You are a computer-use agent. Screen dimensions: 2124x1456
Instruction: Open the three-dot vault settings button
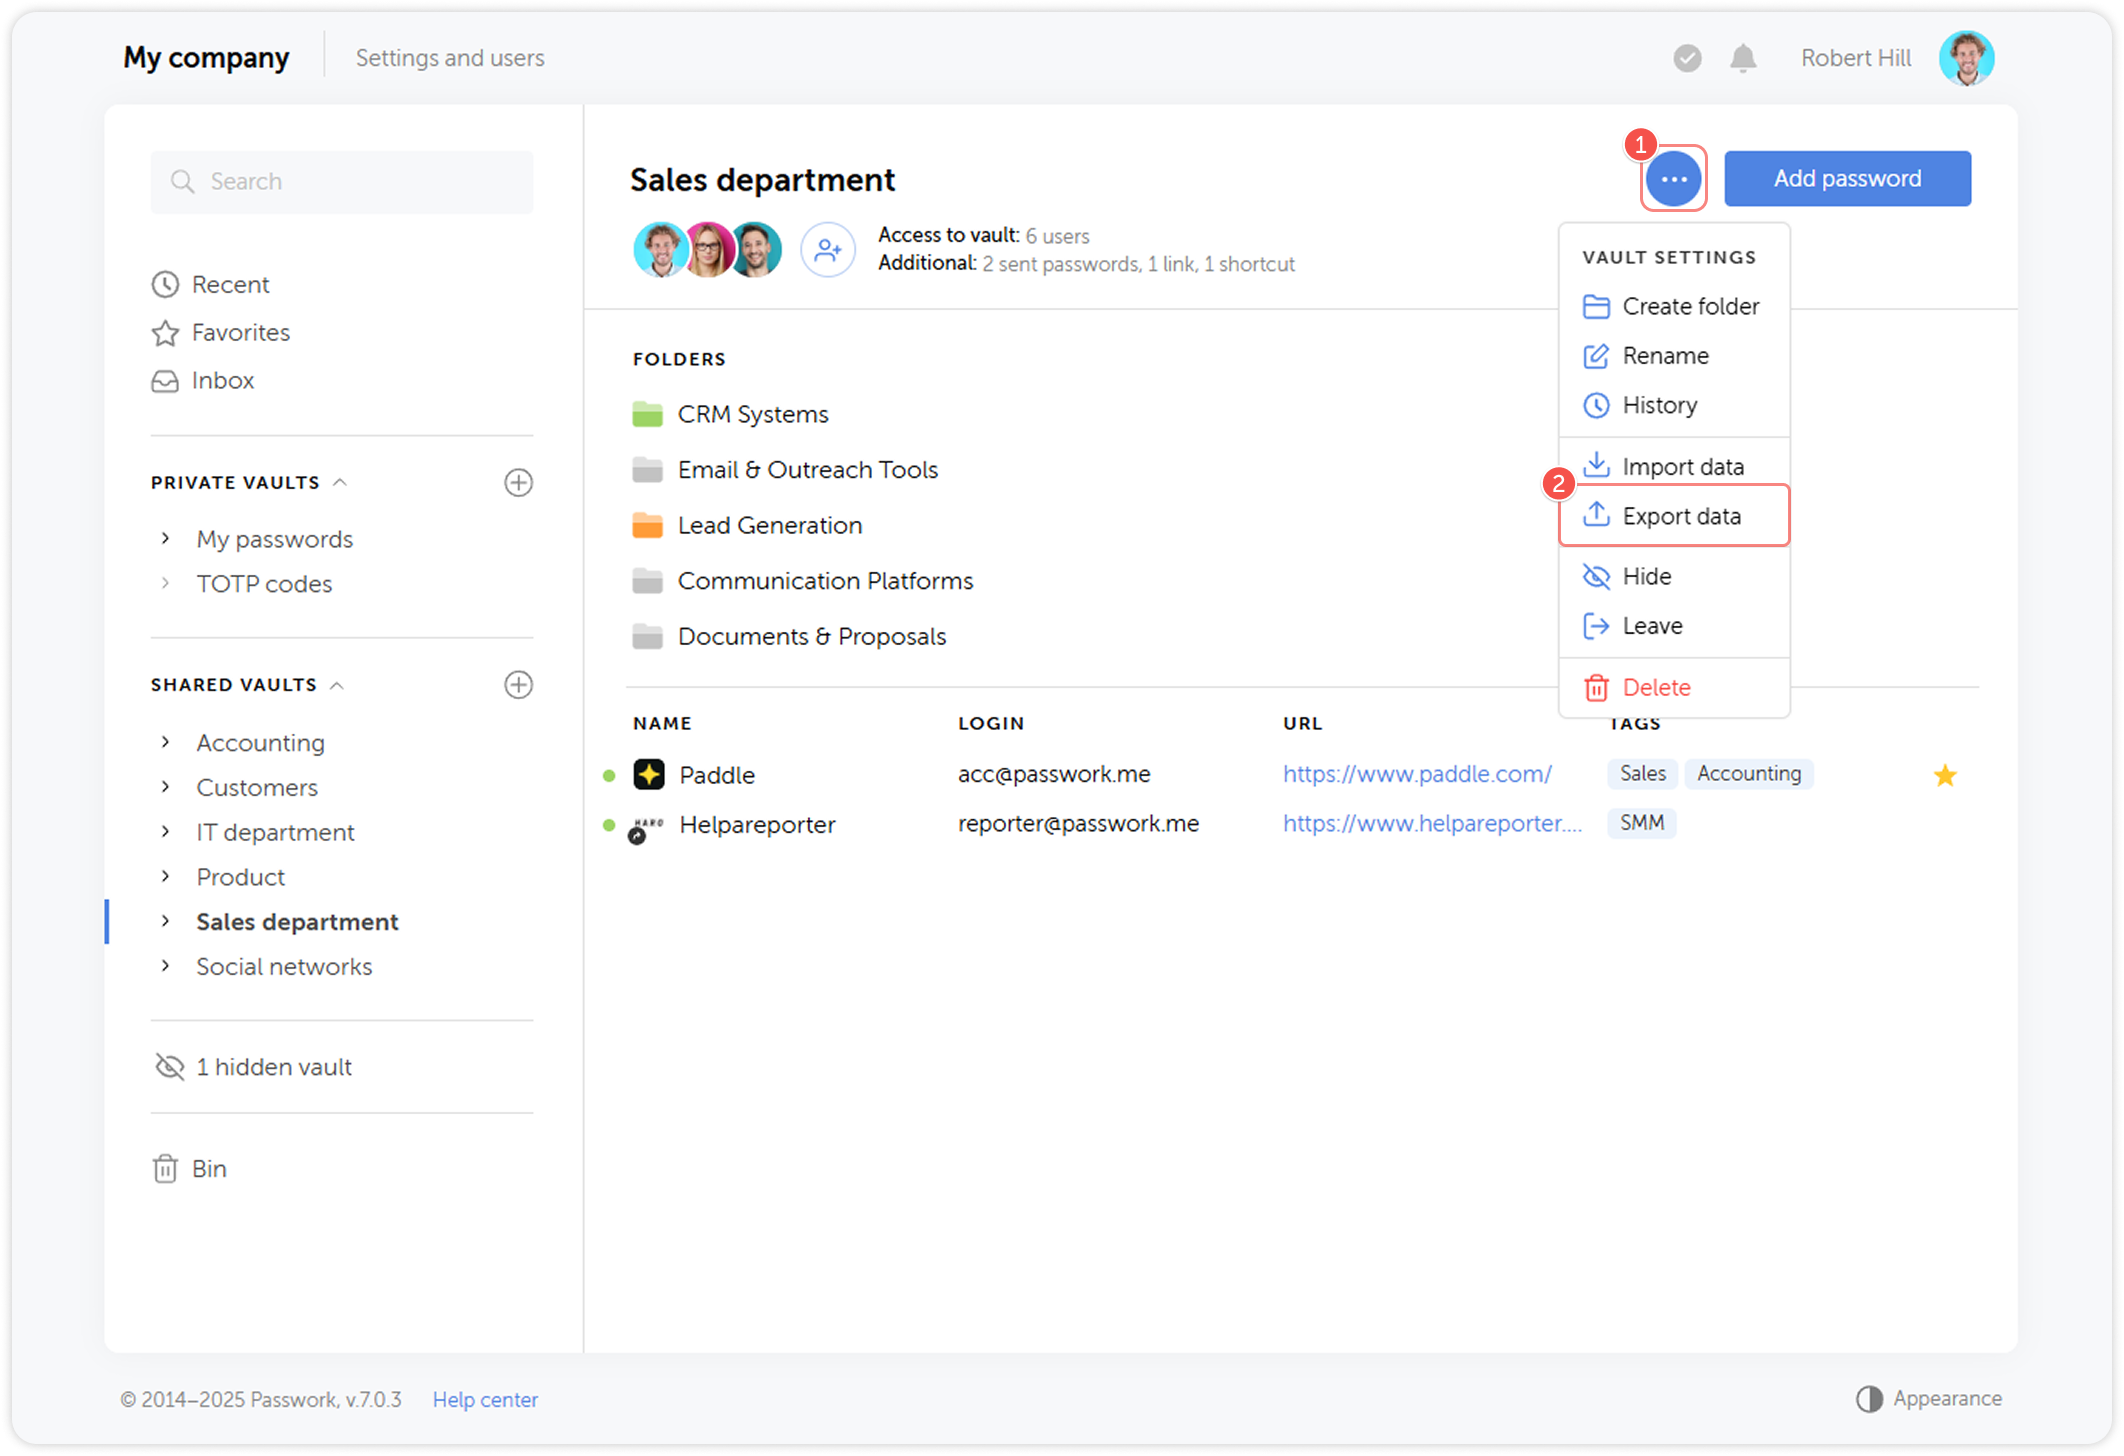[1673, 179]
